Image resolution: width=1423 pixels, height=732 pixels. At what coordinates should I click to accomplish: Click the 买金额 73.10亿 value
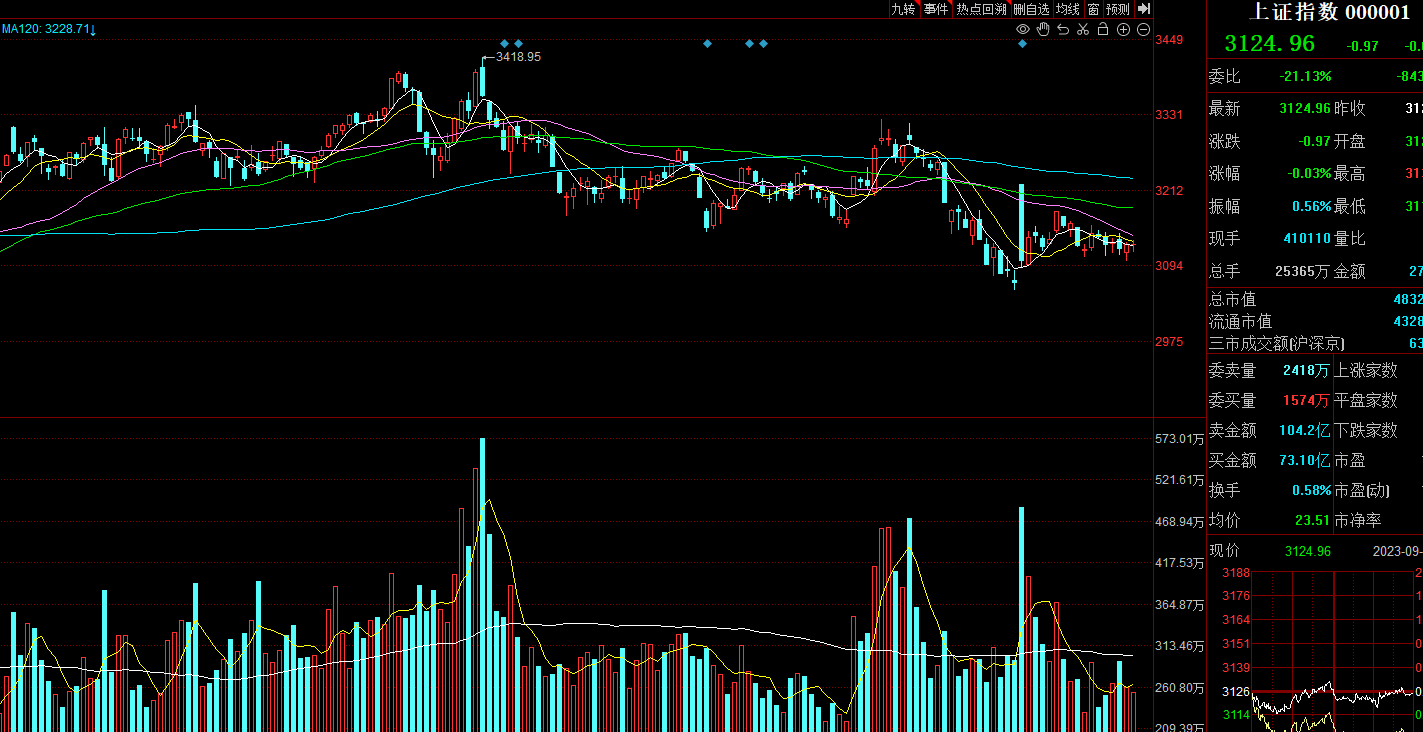click(1305, 461)
